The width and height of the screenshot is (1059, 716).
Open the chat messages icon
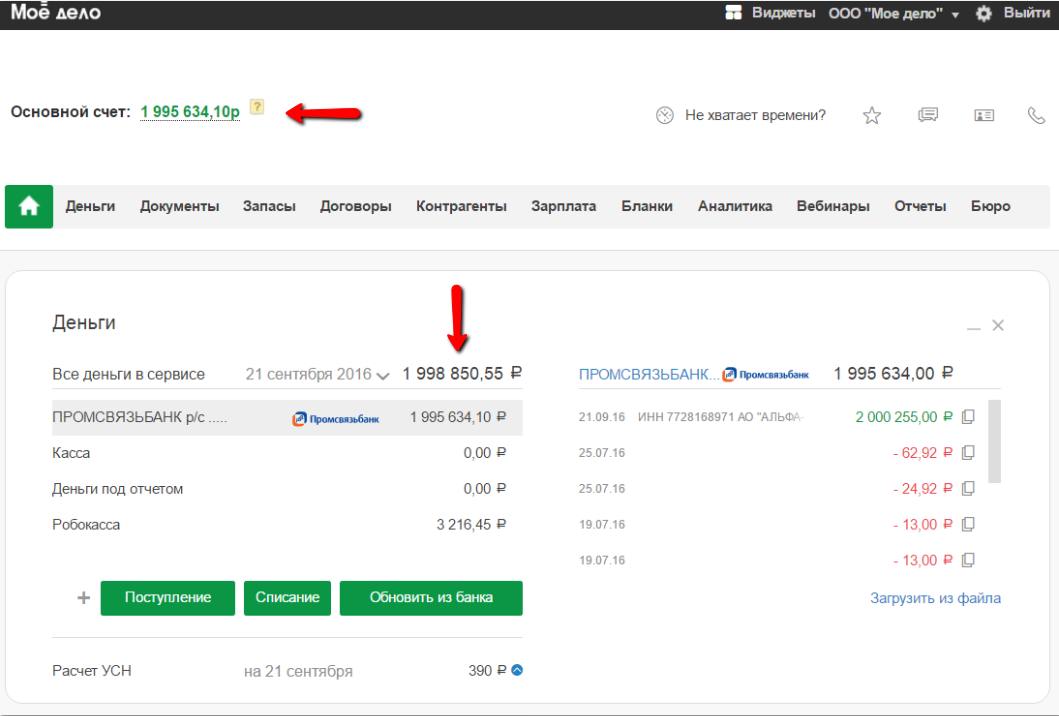pyautogui.click(x=928, y=115)
